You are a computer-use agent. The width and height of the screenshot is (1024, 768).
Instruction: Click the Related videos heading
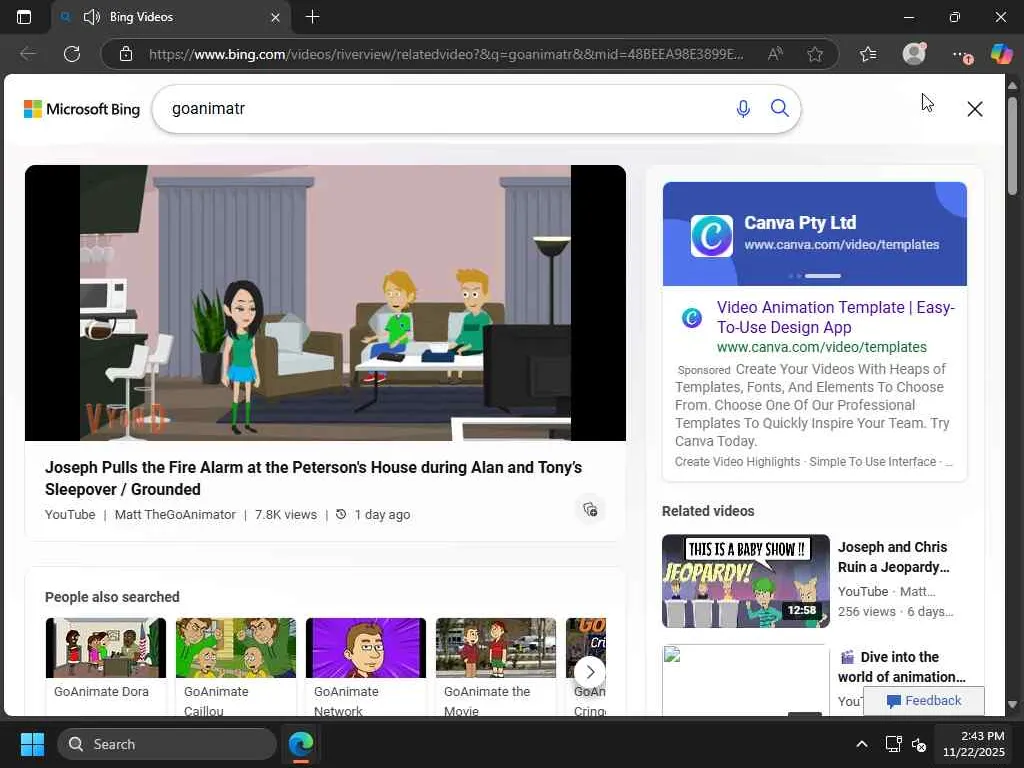pyautogui.click(x=708, y=511)
